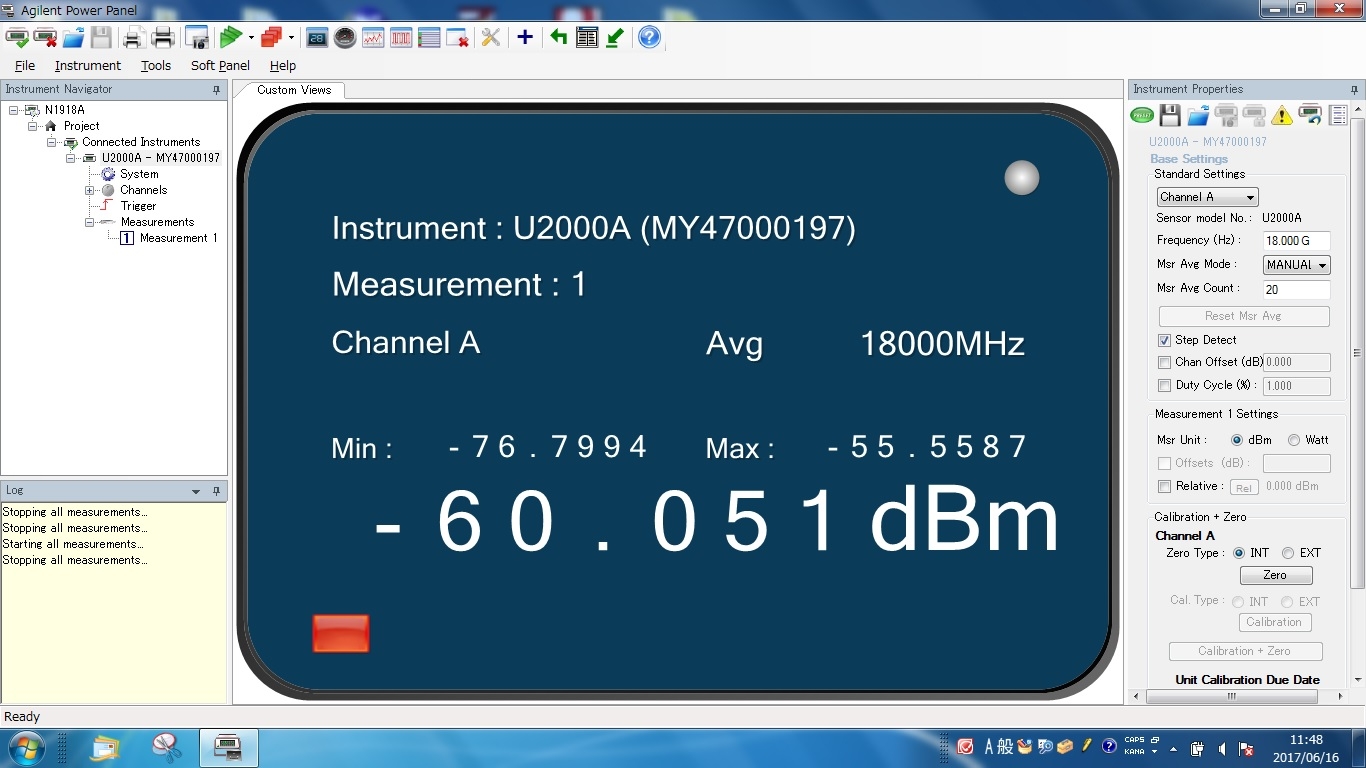Select the analog gauge view icon
This screenshot has width=1366, height=768.
coord(345,38)
